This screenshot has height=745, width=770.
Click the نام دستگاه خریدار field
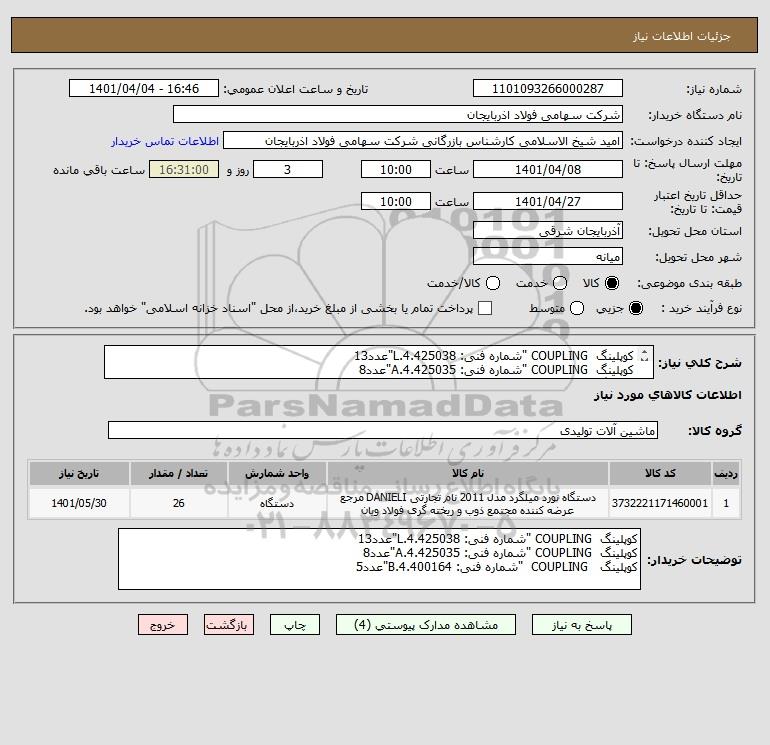pos(398,114)
